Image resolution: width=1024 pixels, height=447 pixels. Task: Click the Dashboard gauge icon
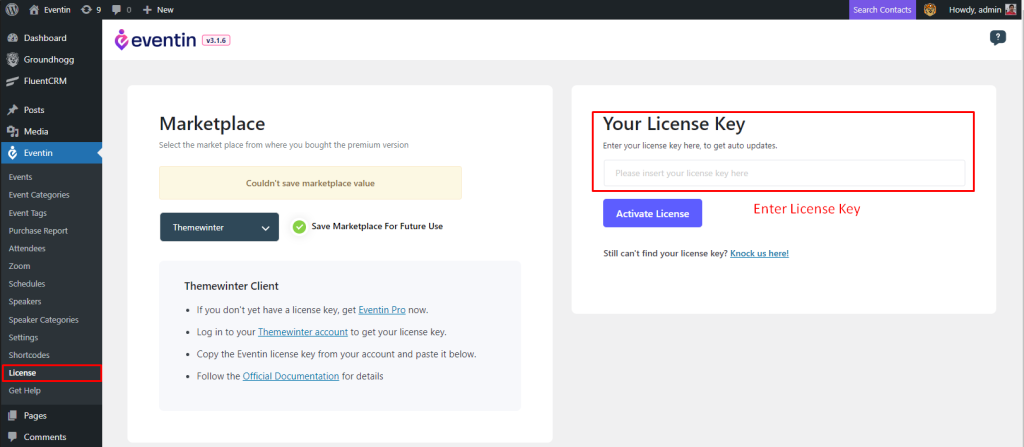12,38
